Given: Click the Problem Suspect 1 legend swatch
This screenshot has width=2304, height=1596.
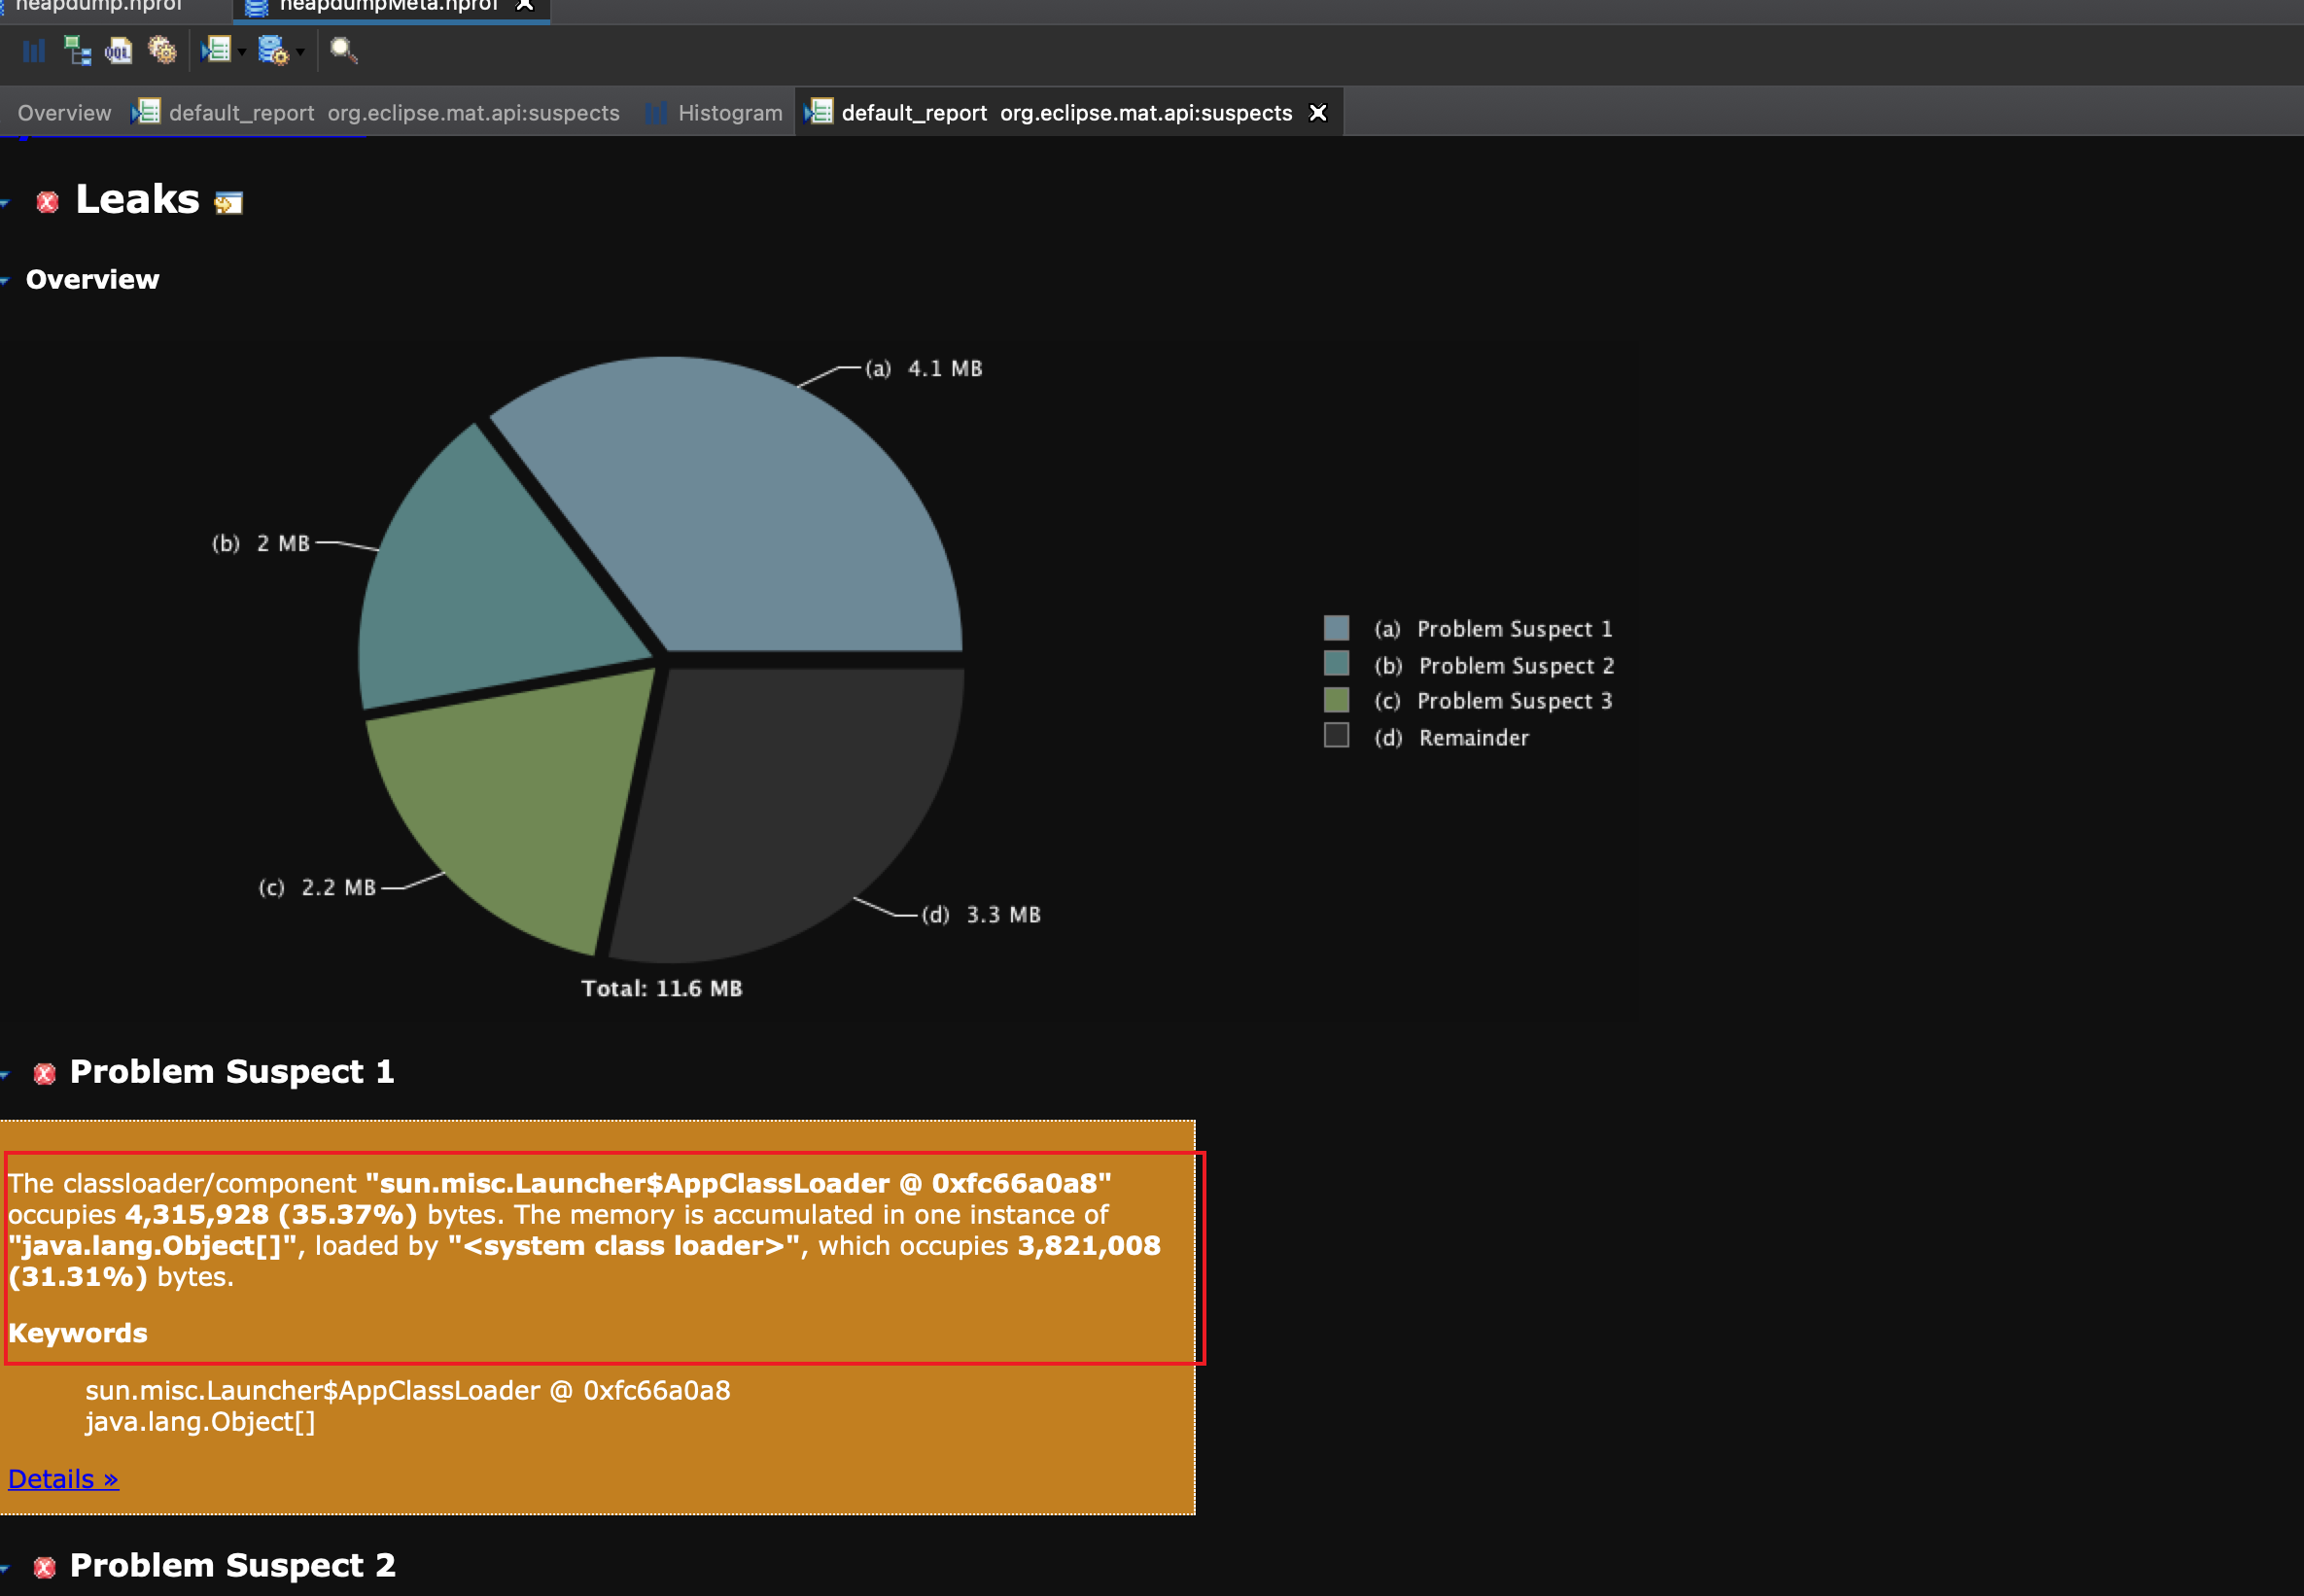Looking at the screenshot, I should coord(1336,628).
